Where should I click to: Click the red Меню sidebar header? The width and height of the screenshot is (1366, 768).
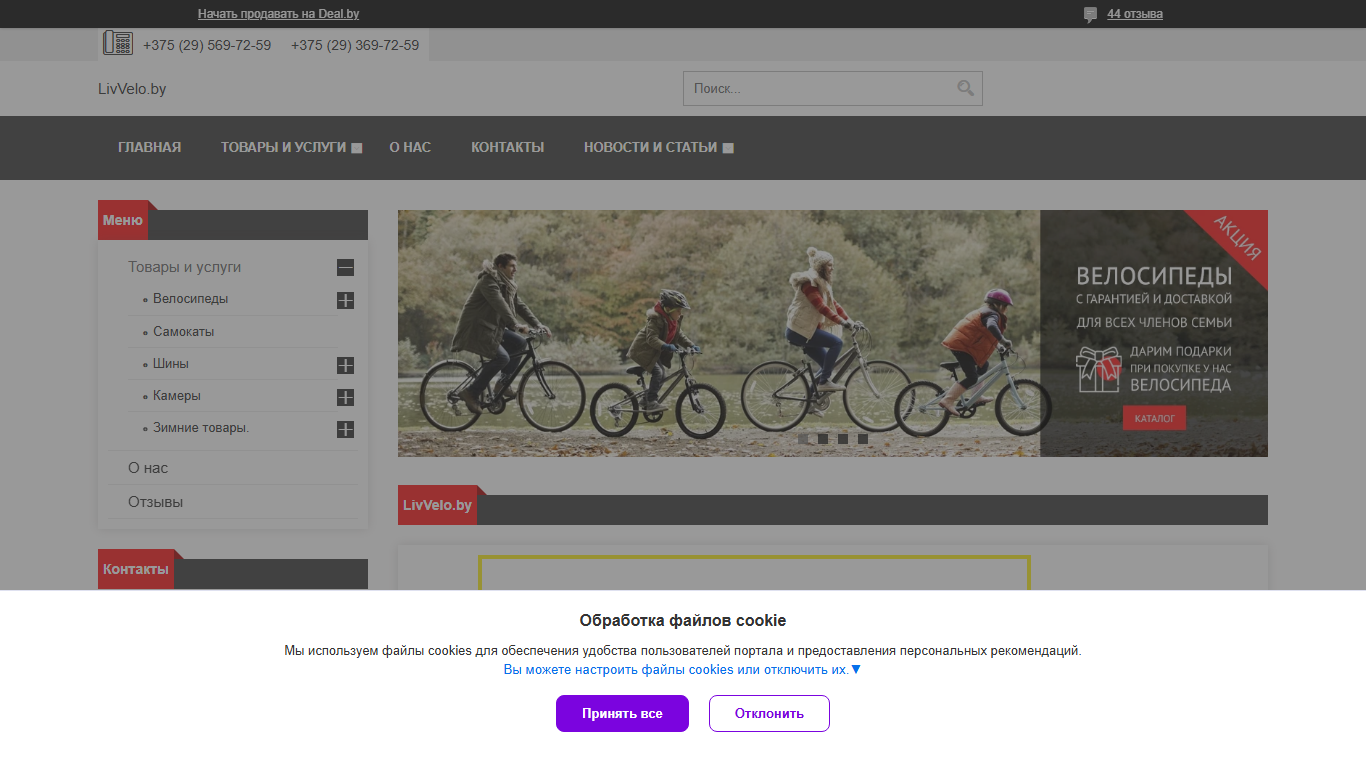pyautogui.click(x=123, y=220)
